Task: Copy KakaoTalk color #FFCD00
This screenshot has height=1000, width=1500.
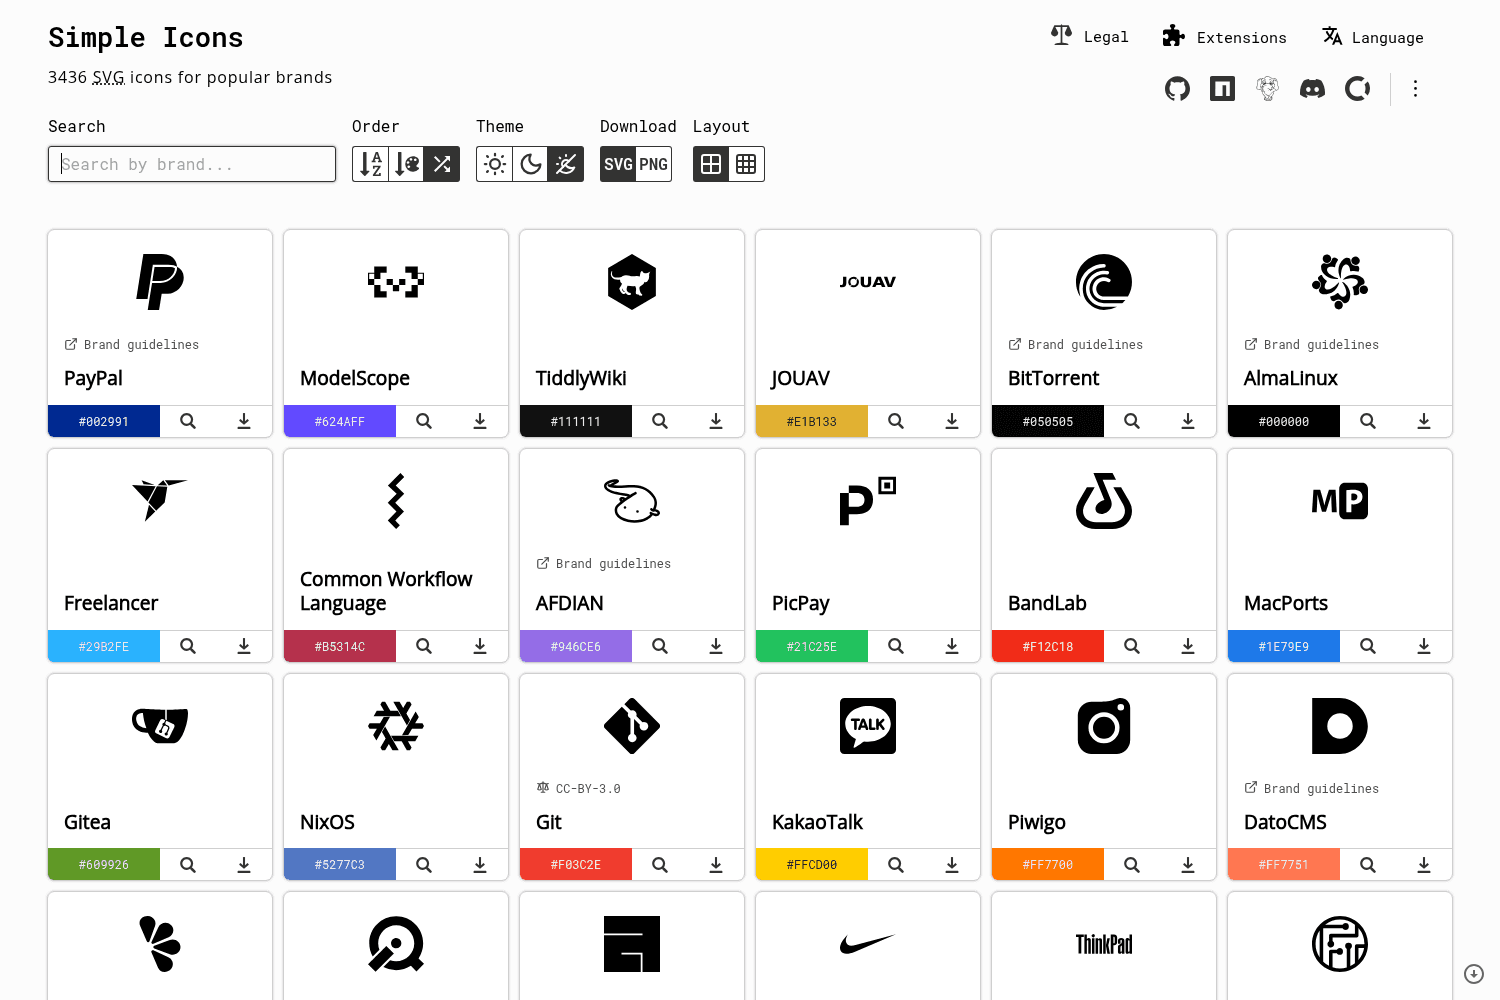Action: pyautogui.click(x=812, y=864)
